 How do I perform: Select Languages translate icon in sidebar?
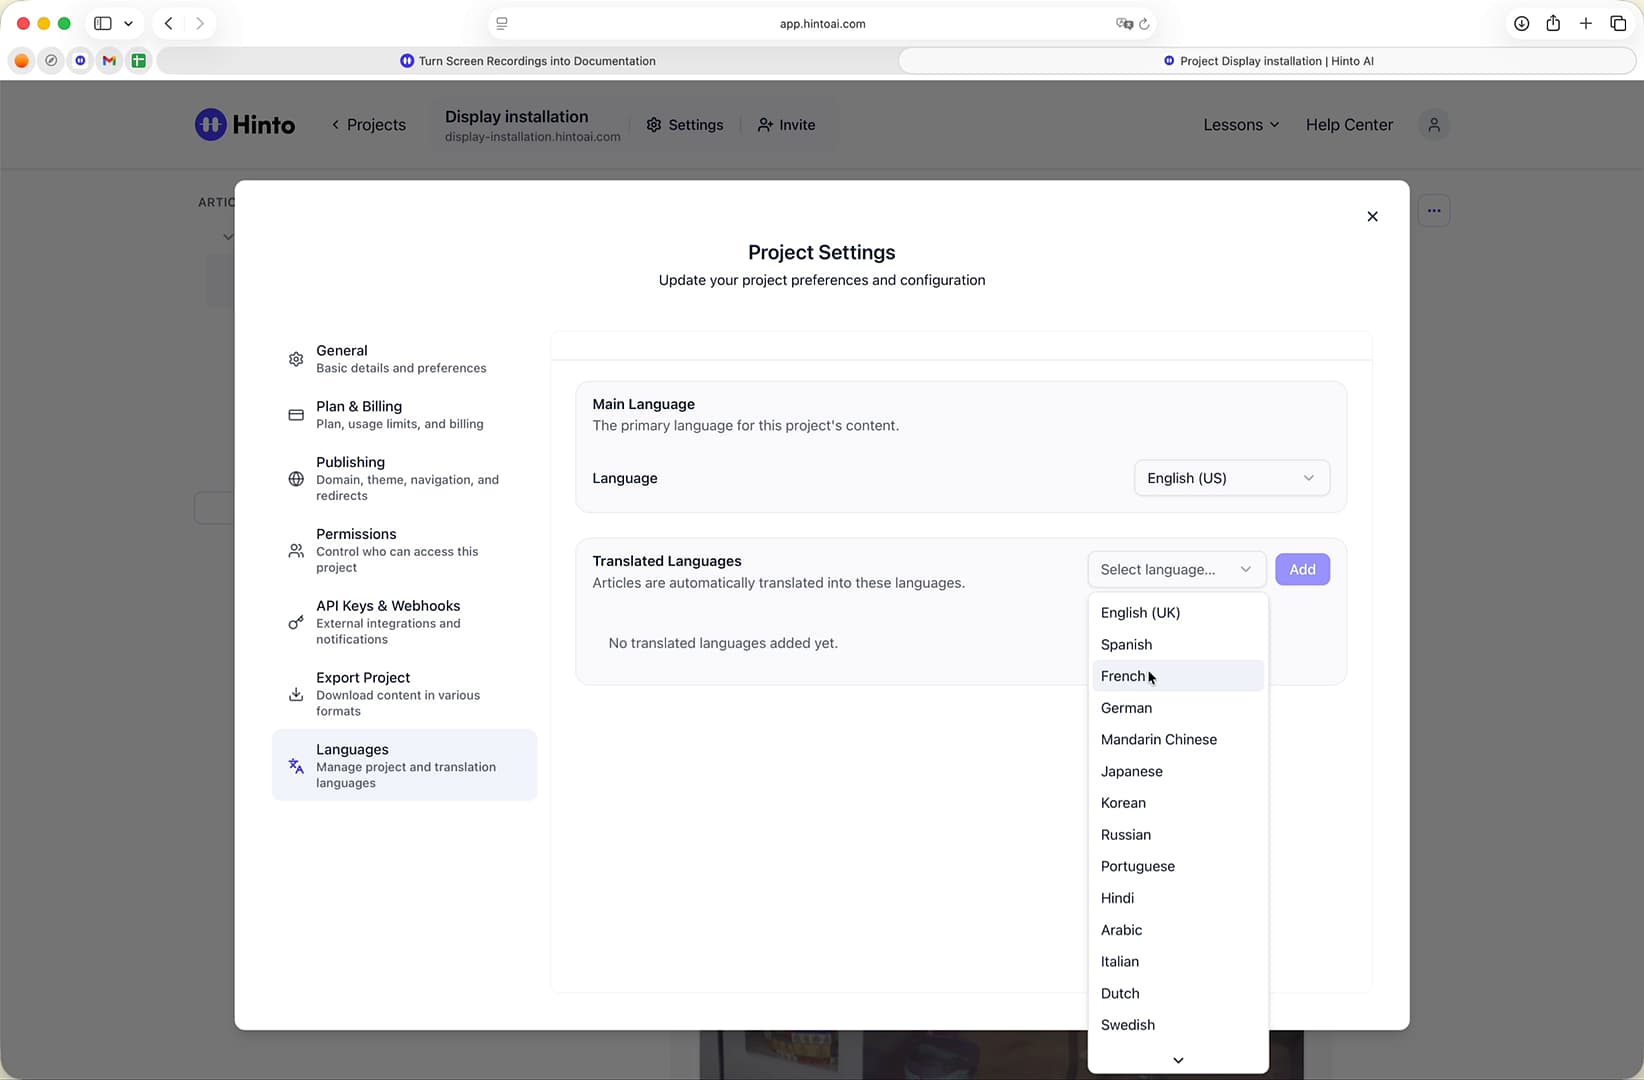tap(296, 766)
